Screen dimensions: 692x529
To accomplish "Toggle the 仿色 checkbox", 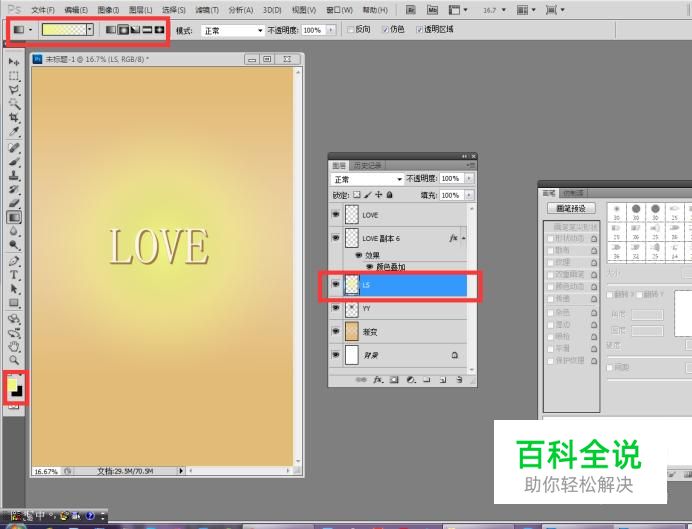I will pos(385,30).
